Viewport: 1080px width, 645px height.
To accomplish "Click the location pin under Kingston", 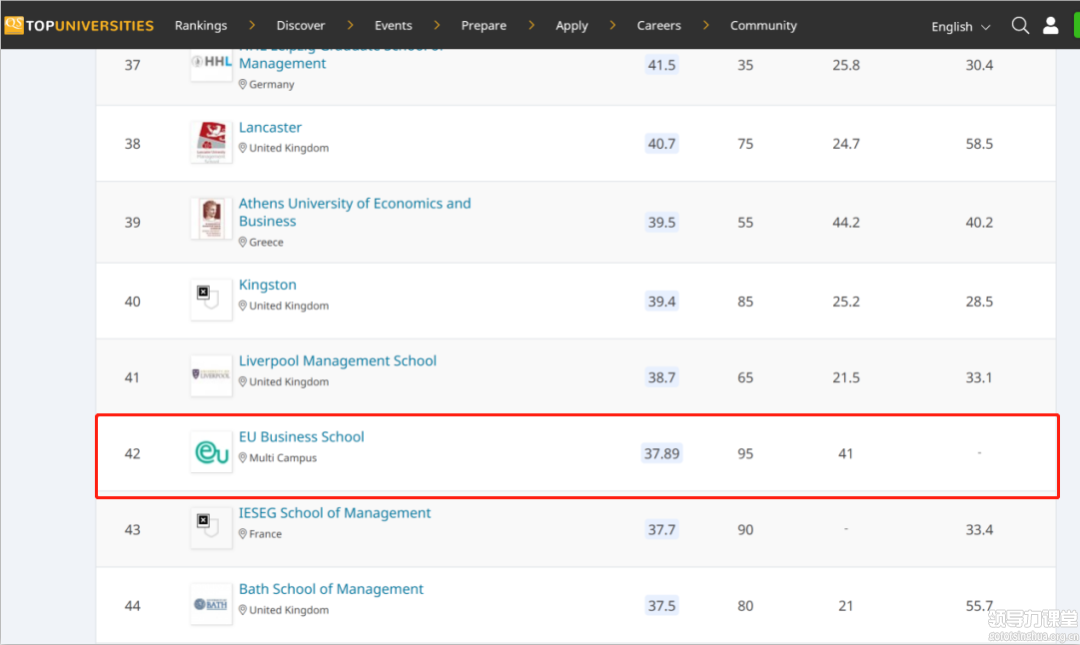I will pyautogui.click(x=242, y=305).
